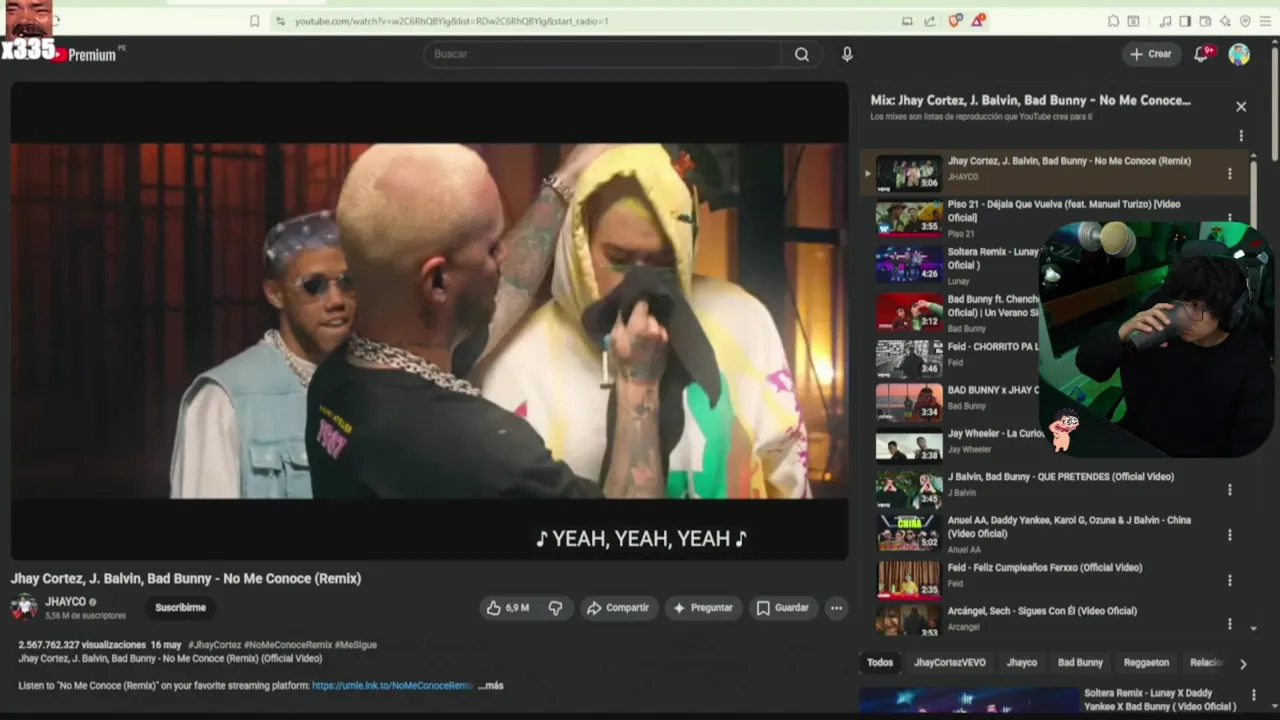Screen dimensions: 1280x720
Task: Open Leo AI sparkle icon
Action: 1225,21
